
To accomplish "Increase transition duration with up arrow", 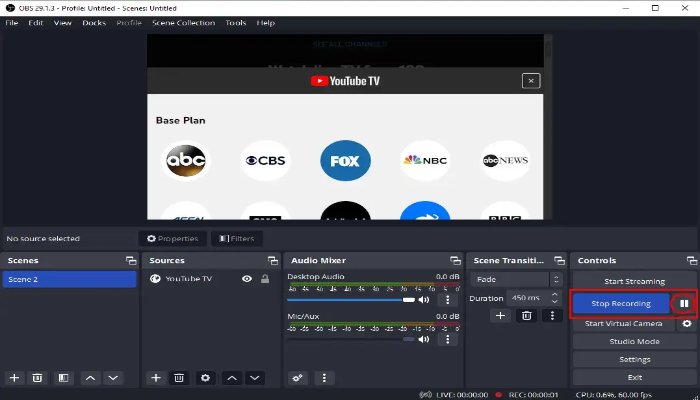I will [554, 295].
